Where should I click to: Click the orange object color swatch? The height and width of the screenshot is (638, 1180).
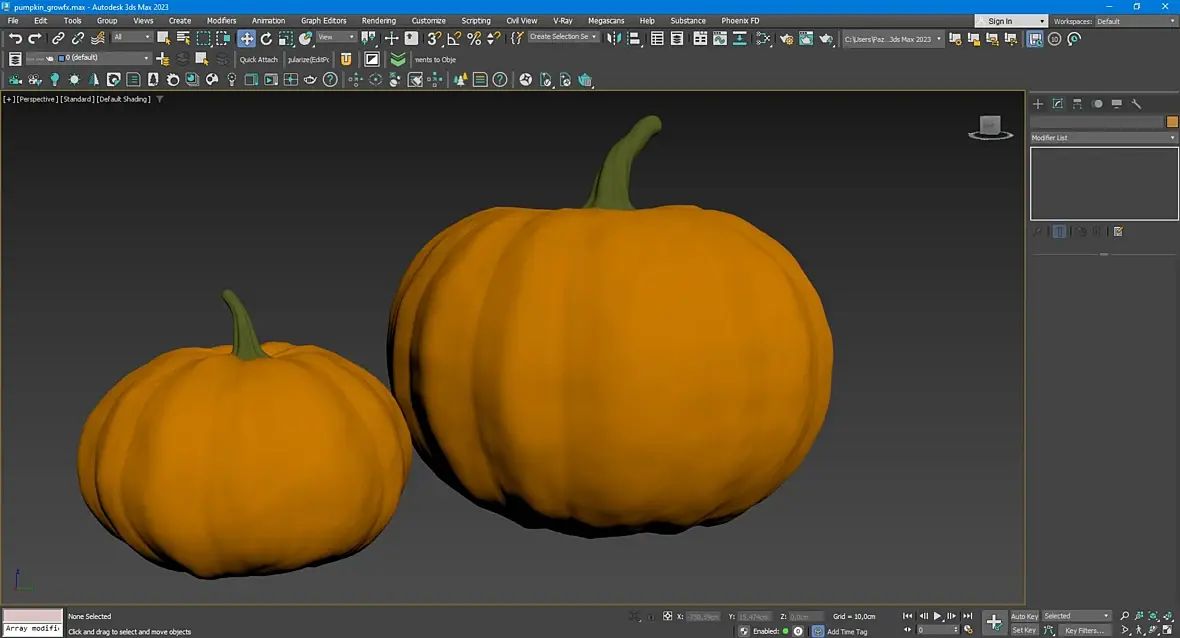[1172, 122]
